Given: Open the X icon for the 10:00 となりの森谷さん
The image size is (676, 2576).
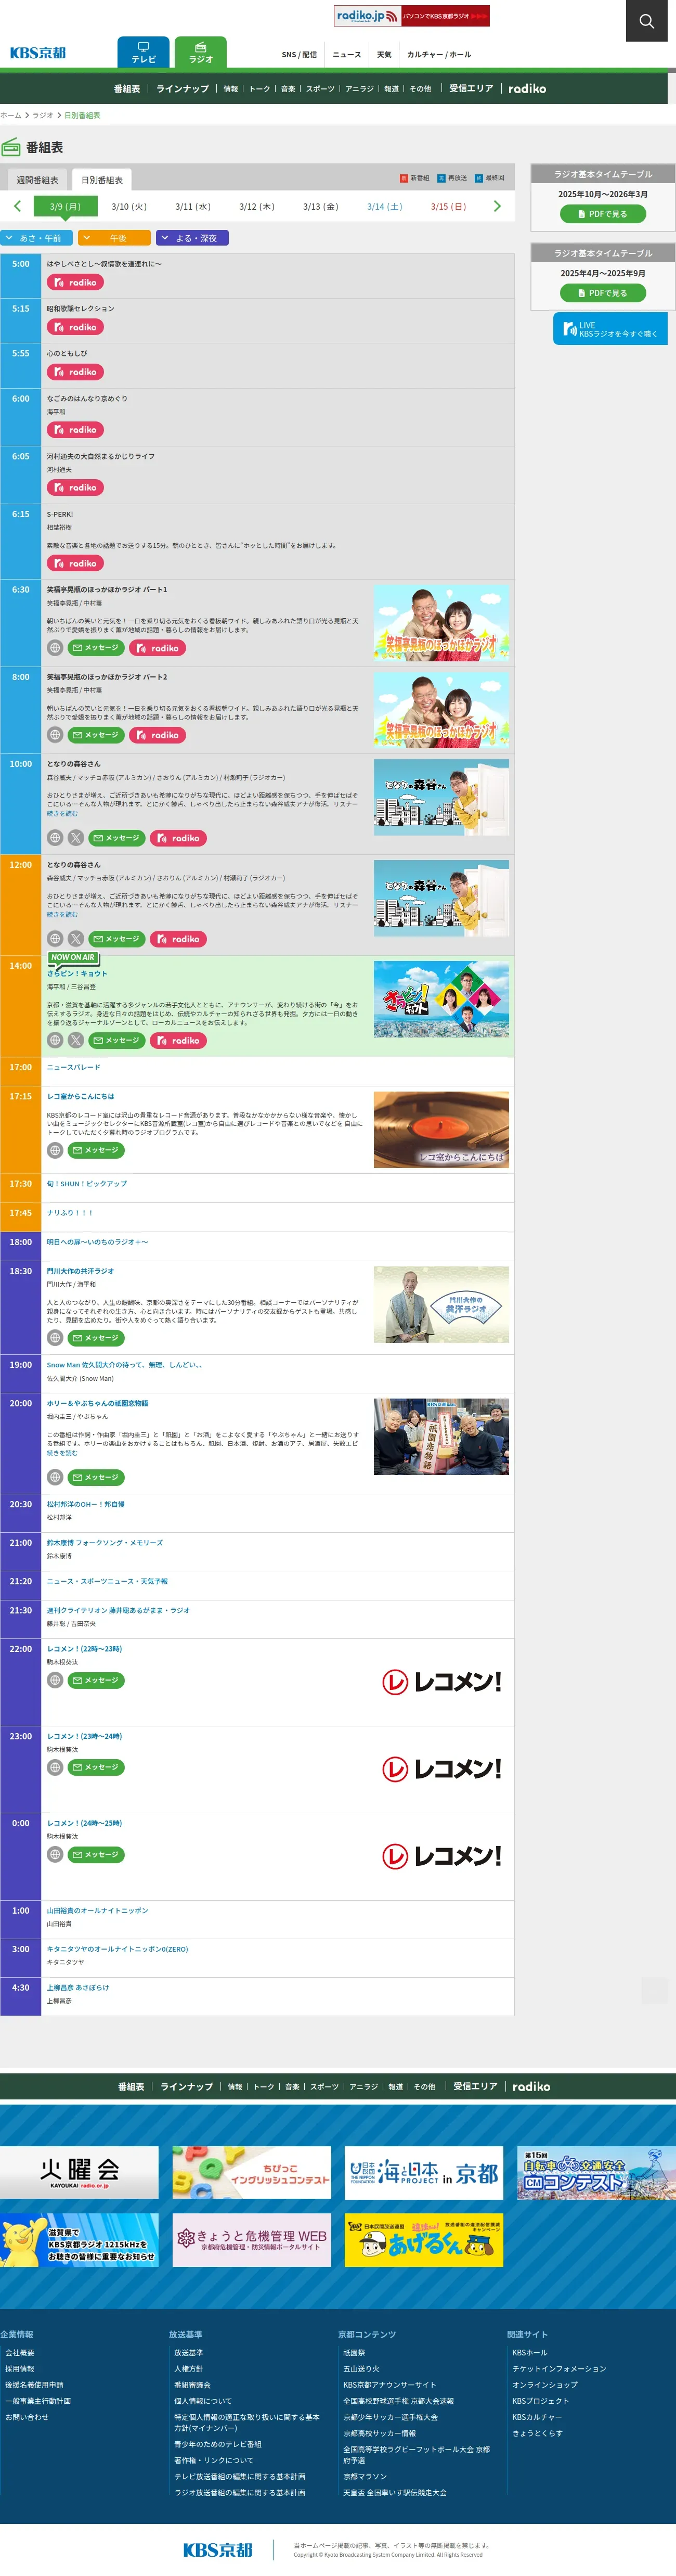Looking at the screenshot, I should tap(76, 838).
